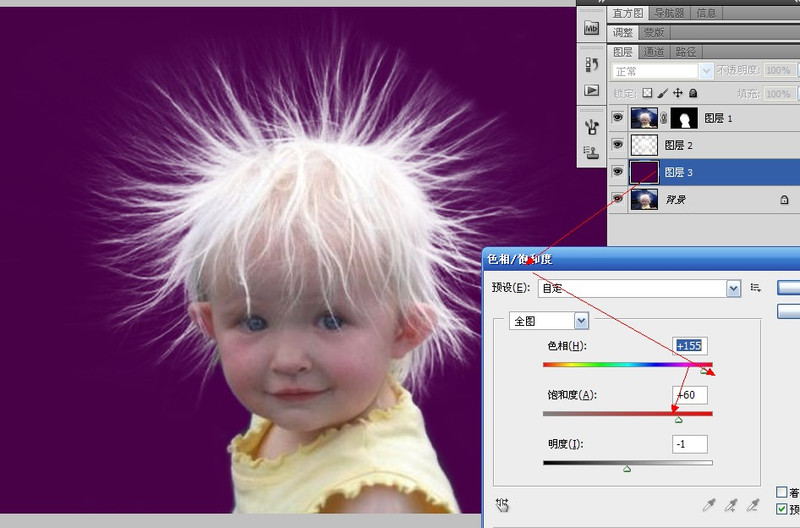The image size is (800, 528).
Task: Open the Clone Source stamp icon
Action: pyautogui.click(x=592, y=152)
